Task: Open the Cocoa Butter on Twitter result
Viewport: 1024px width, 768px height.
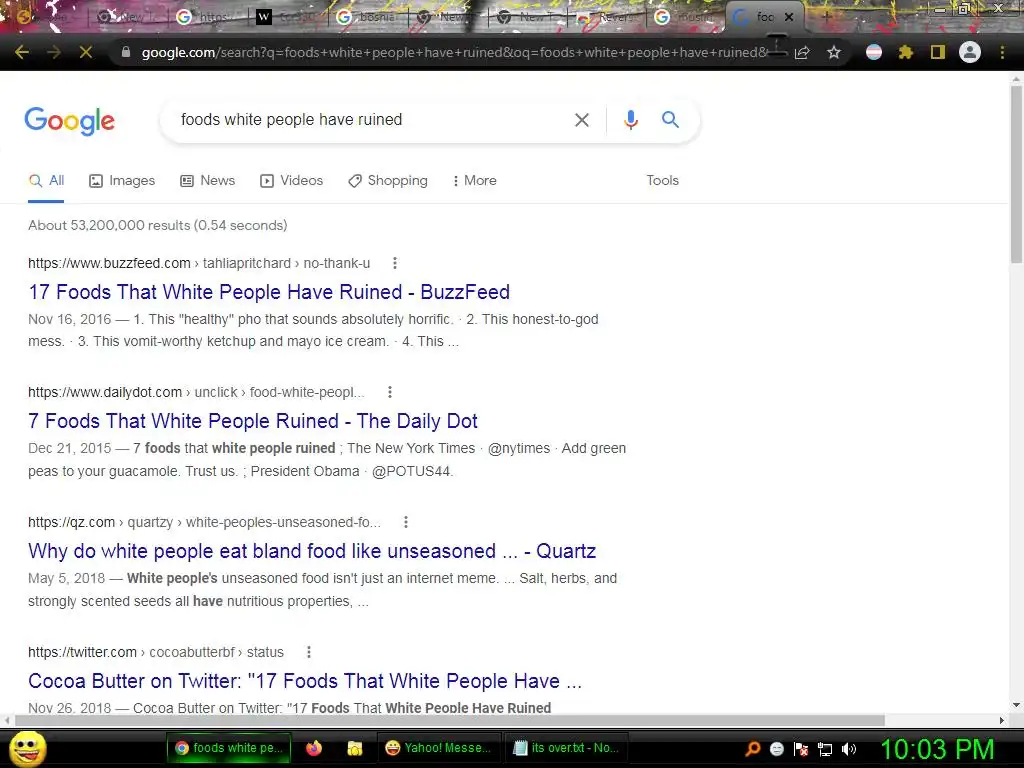Action: click(x=305, y=681)
